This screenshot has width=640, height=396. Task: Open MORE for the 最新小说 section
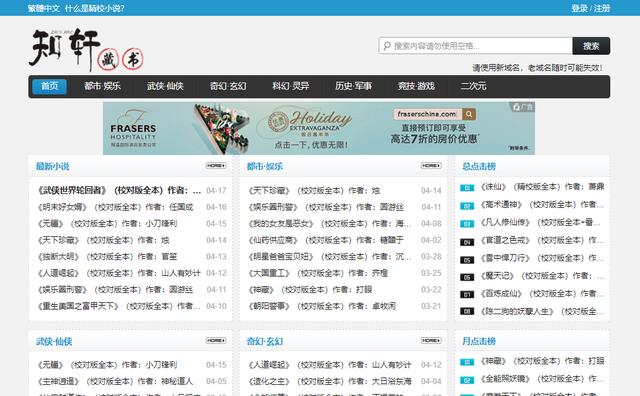tap(216, 166)
